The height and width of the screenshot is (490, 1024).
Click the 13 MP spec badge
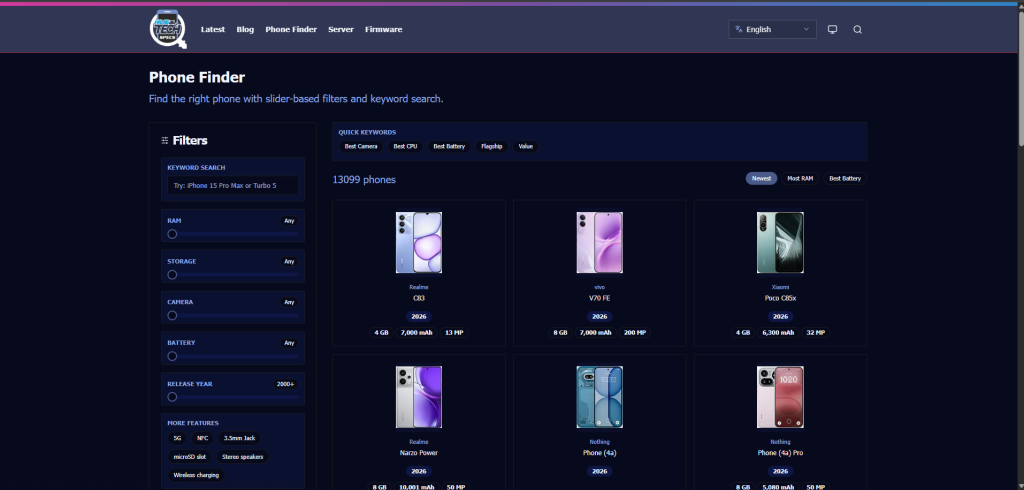pos(454,333)
